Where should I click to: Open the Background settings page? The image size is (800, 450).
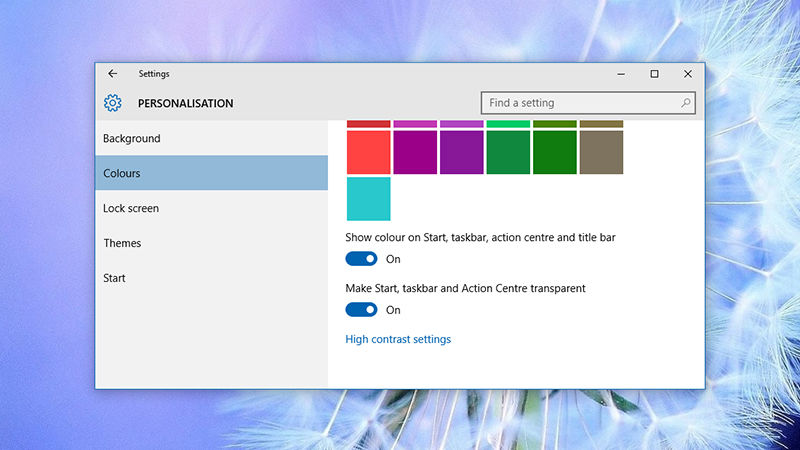pyautogui.click(x=132, y=139)
